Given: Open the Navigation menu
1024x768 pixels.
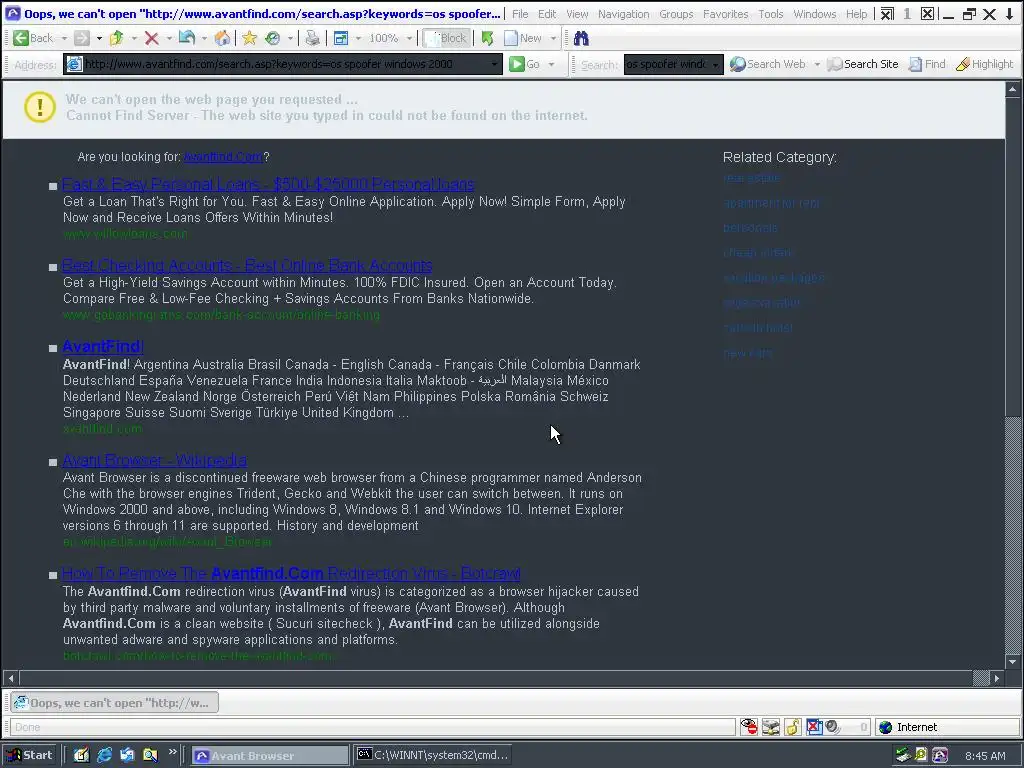Looking at the screenshot, I should click(x=624, y=14).
